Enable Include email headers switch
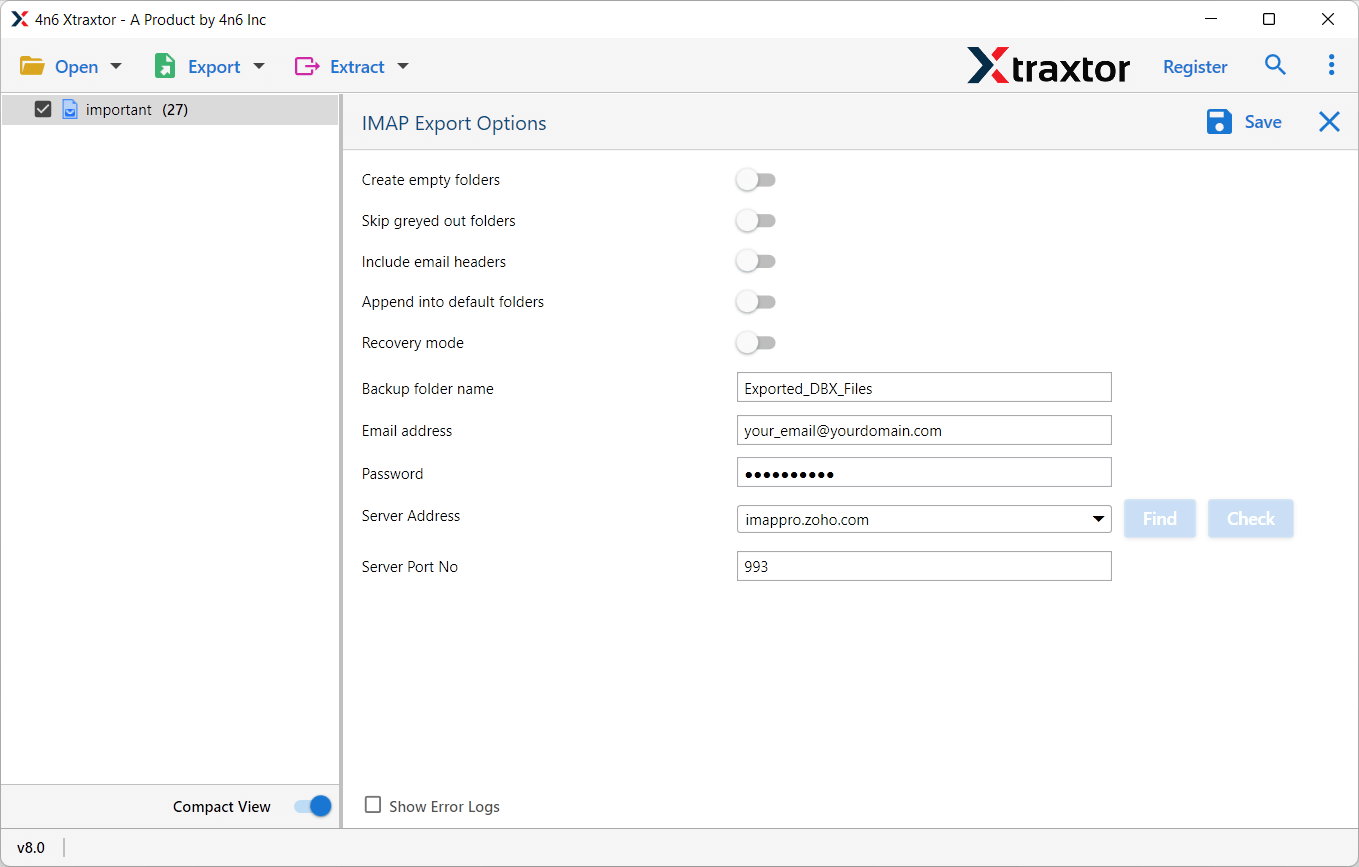The width and height of the screenshot is (1359, 867). pyautogui.click(x=756, y=261)
